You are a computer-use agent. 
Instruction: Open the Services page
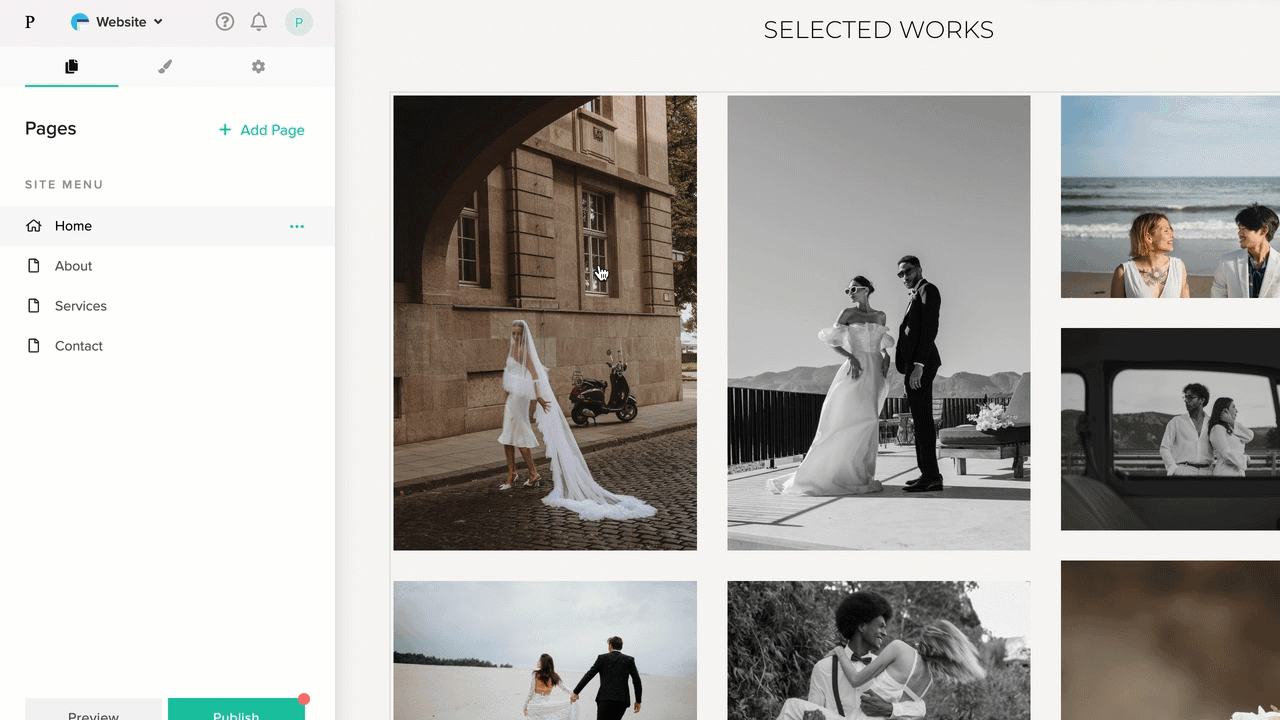tap(81, 305)
